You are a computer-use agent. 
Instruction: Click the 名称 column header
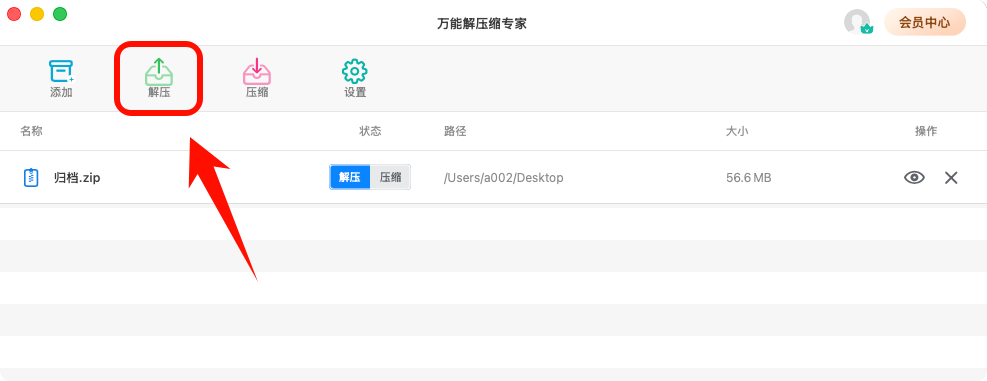click(31, 131)
